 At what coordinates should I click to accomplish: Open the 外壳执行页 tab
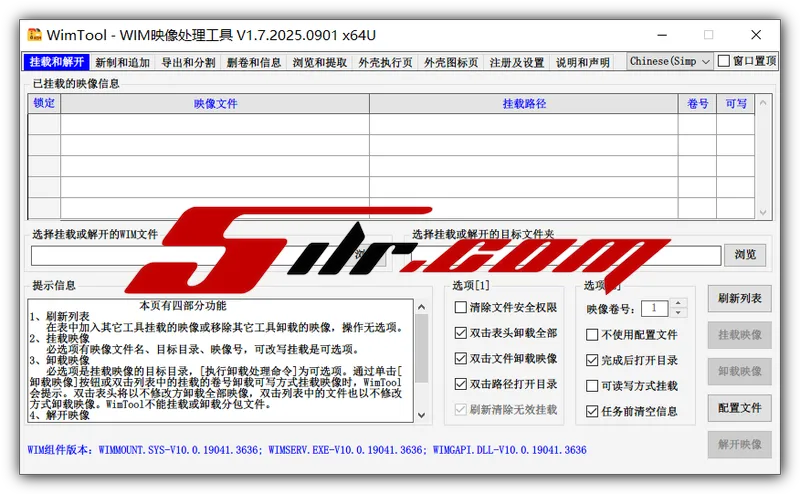point(385,62)
